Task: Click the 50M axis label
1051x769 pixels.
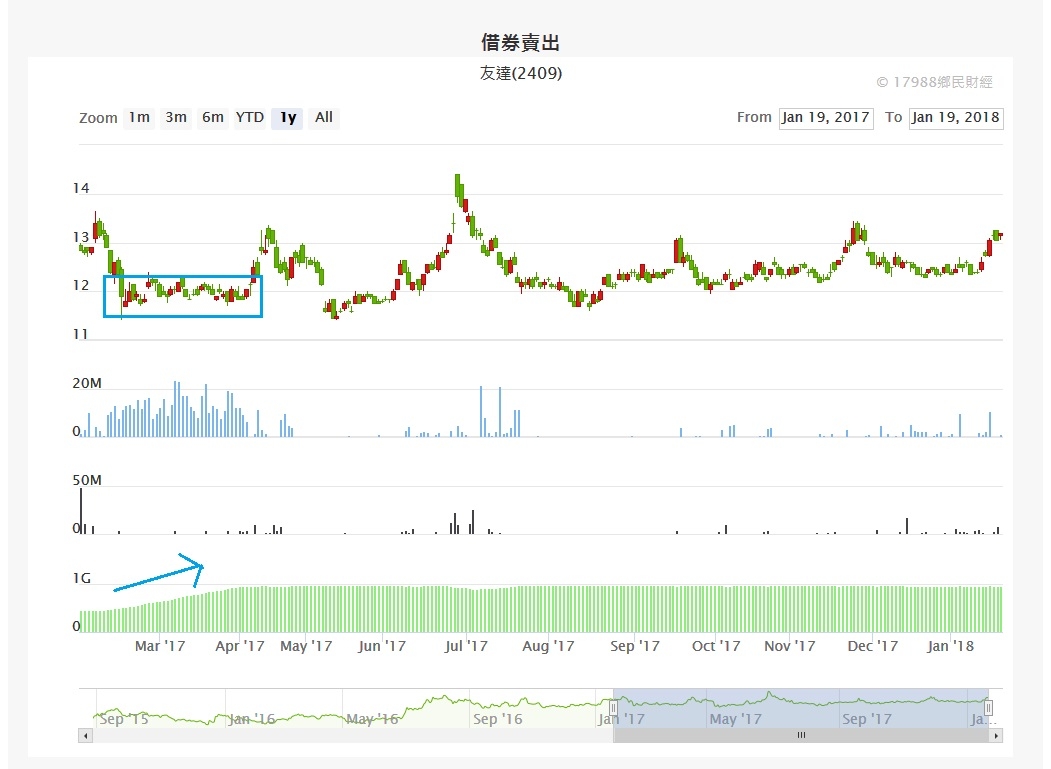Action: (x=87, y=481)
